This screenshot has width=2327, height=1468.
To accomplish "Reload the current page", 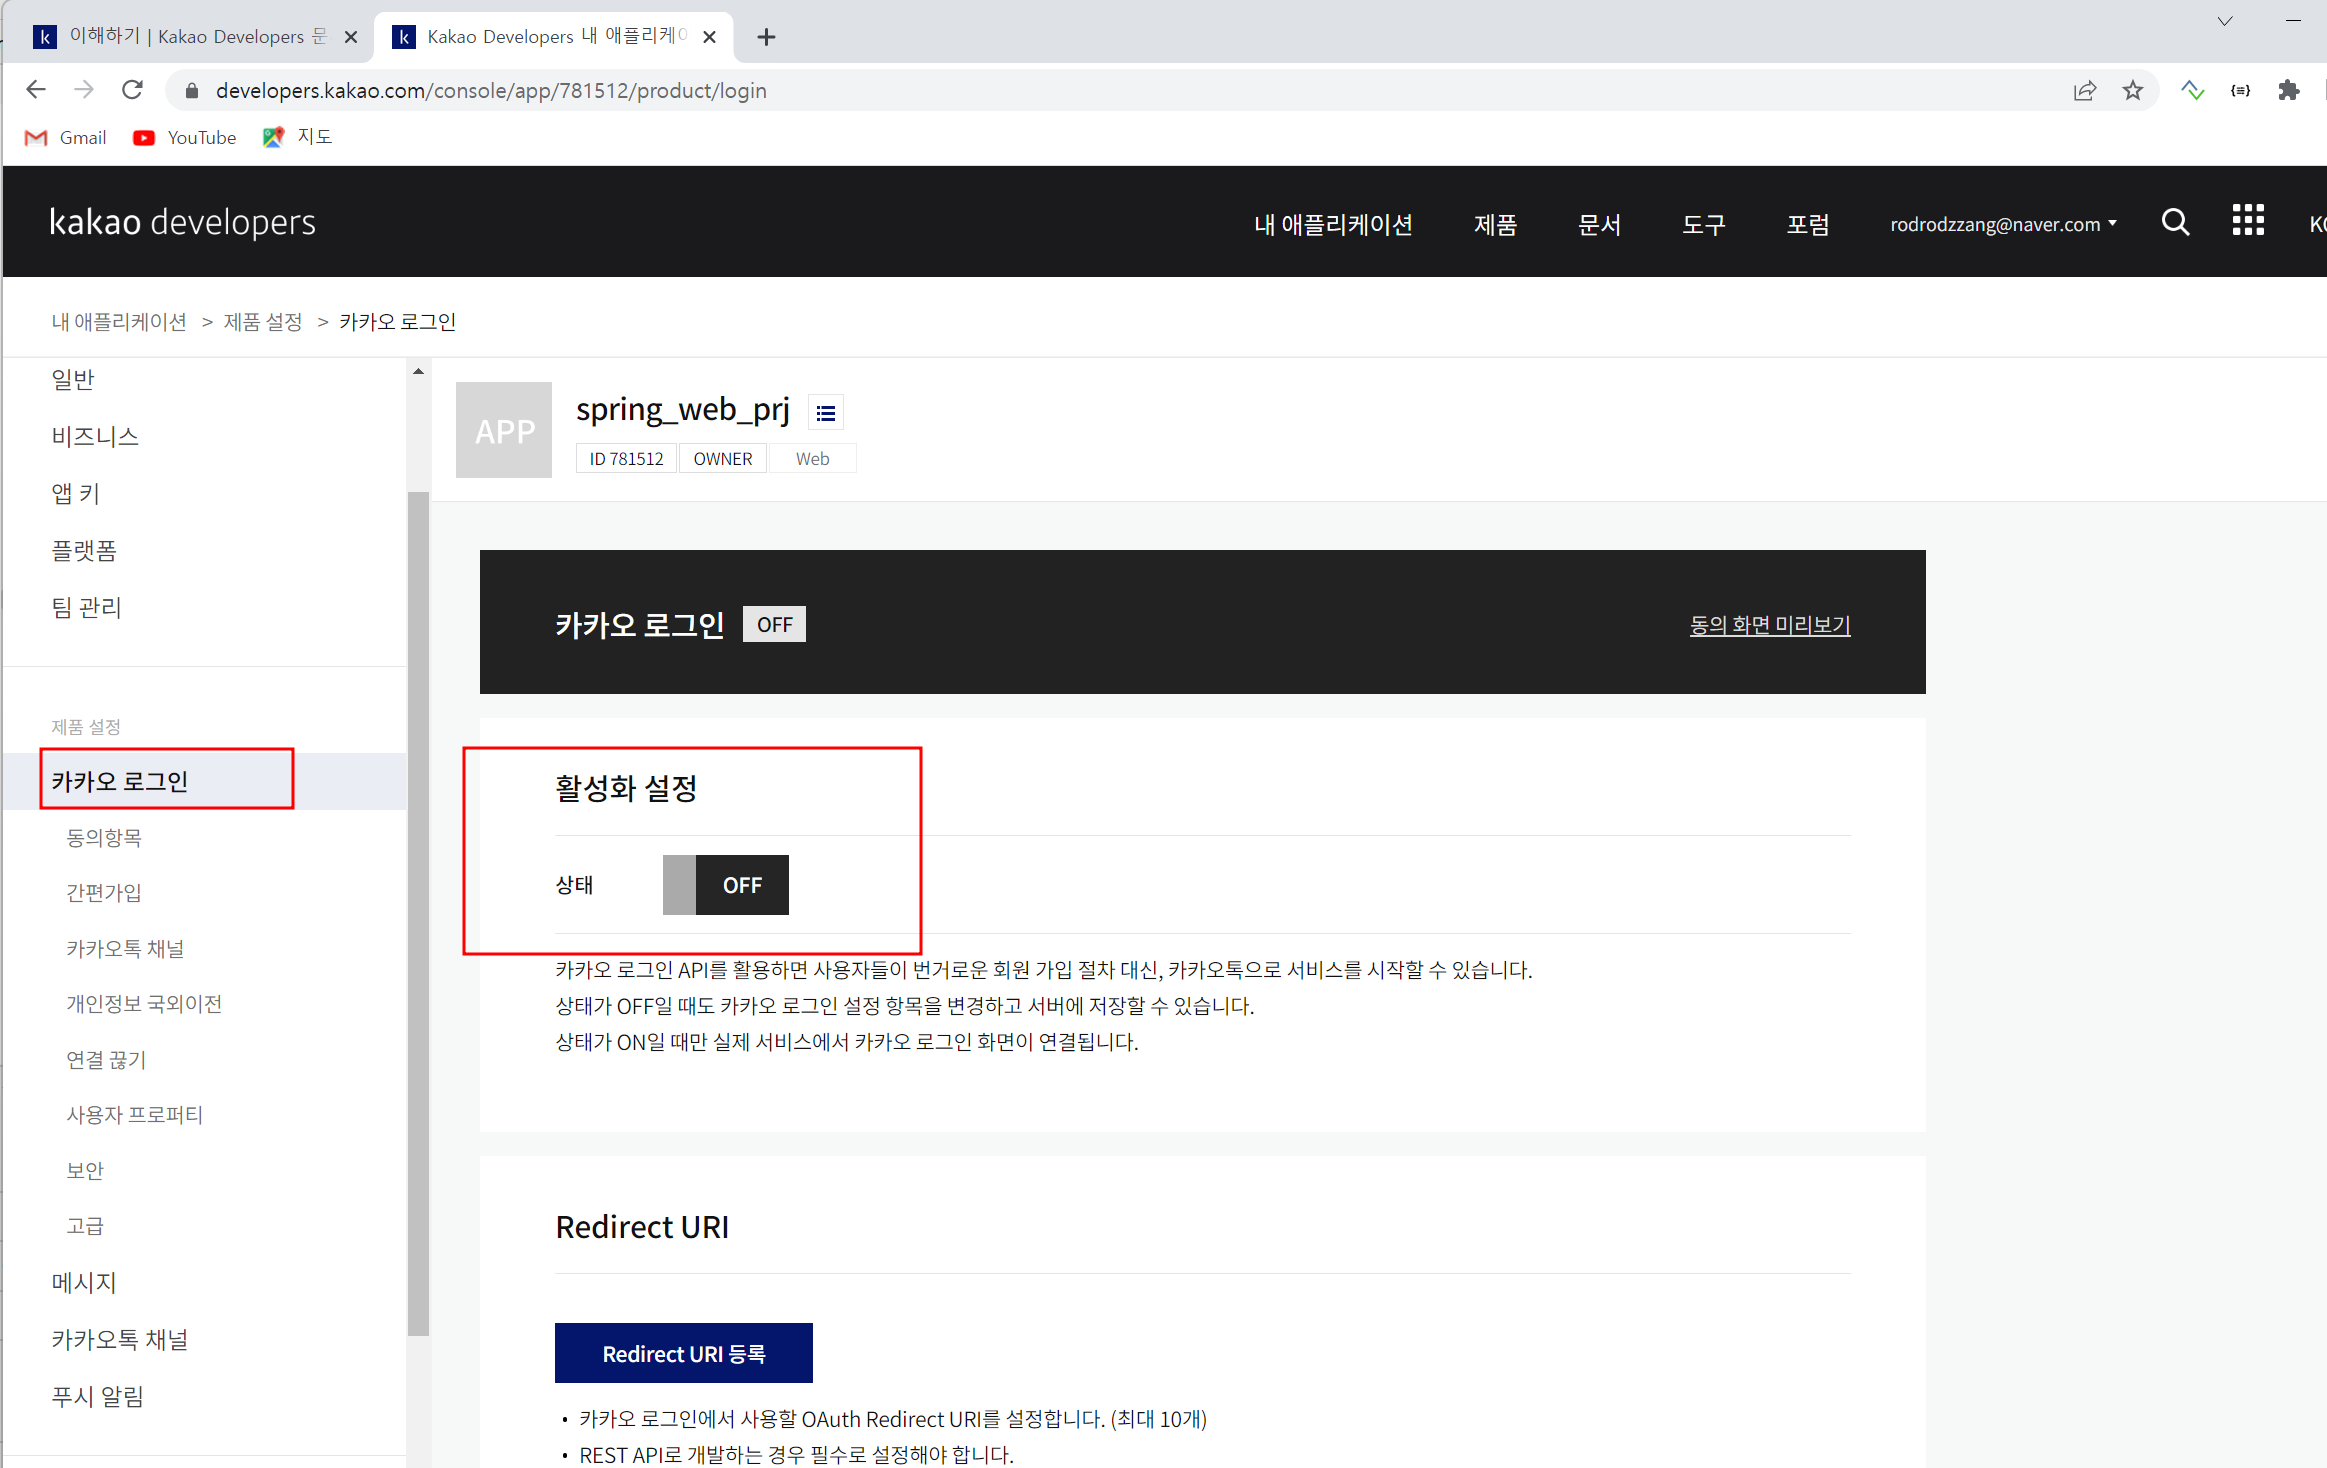I will [132, 90].
